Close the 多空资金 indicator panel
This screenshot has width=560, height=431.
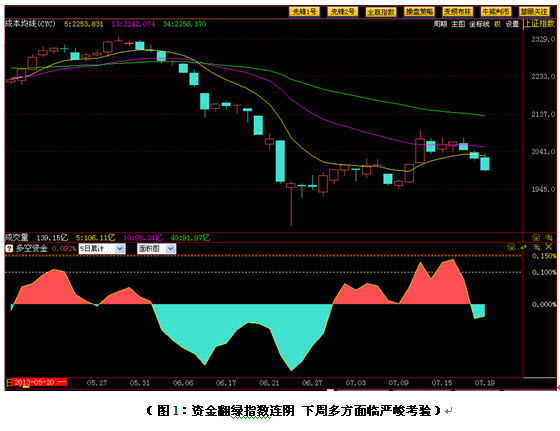pyautogui.click(x=549, y=247)
